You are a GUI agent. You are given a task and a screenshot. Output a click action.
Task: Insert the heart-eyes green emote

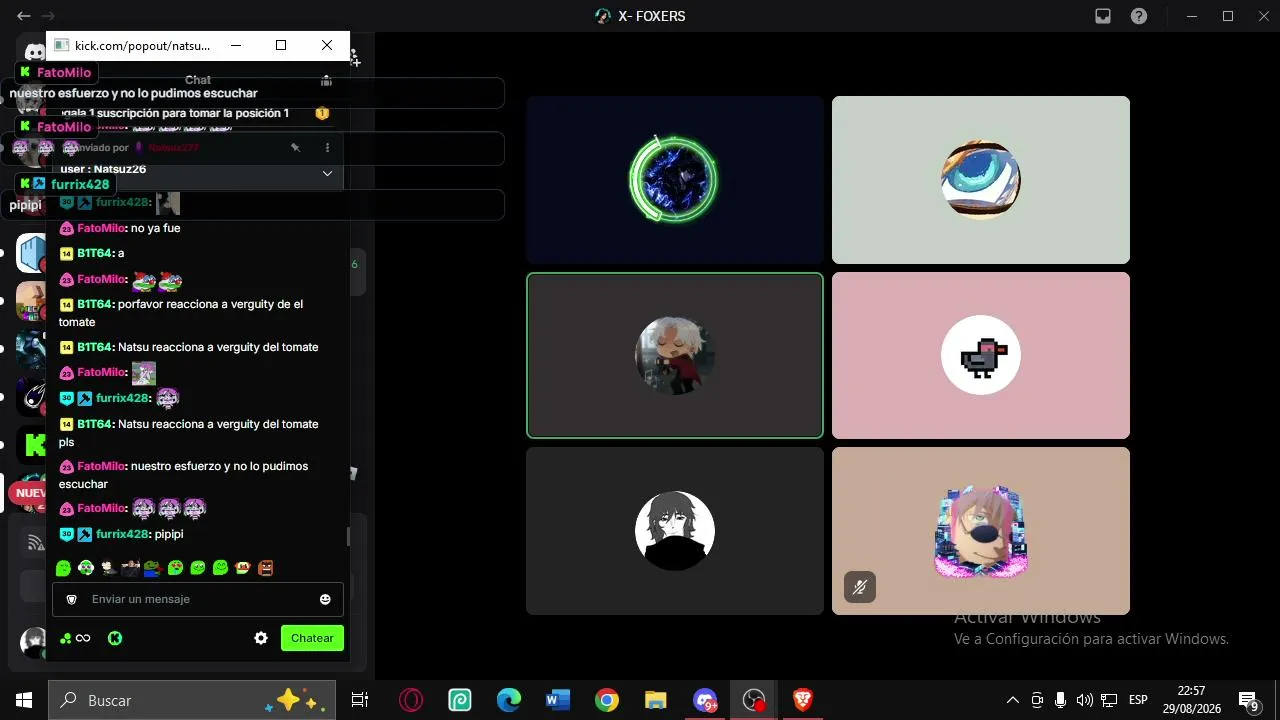click(x=176, y=568)
